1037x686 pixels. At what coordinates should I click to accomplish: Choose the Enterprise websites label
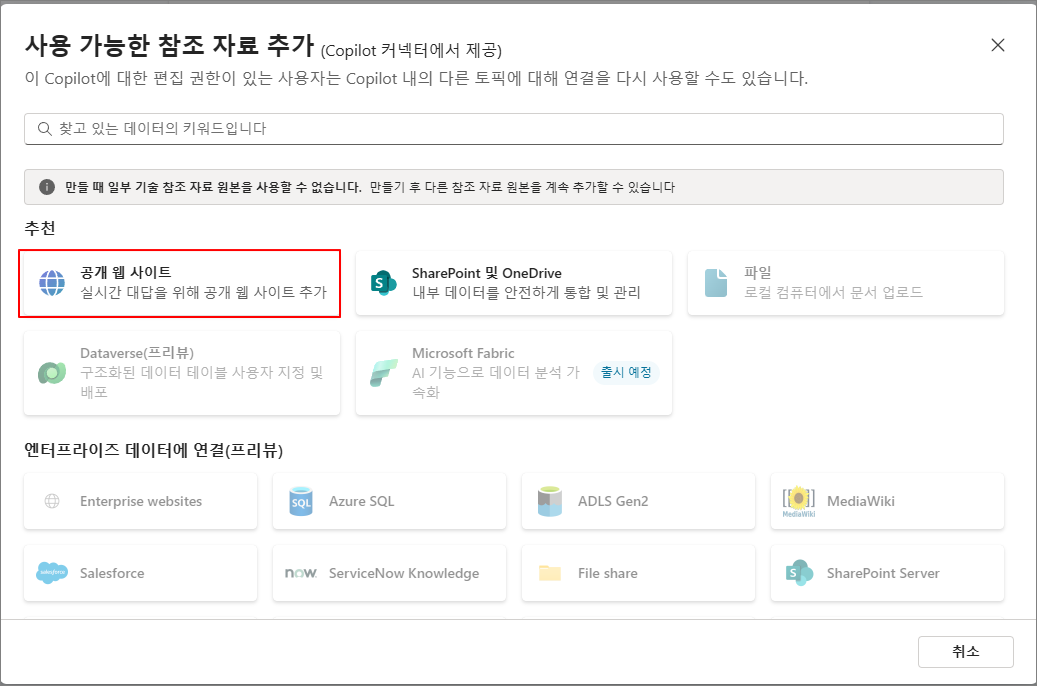(x=141, y=501)
